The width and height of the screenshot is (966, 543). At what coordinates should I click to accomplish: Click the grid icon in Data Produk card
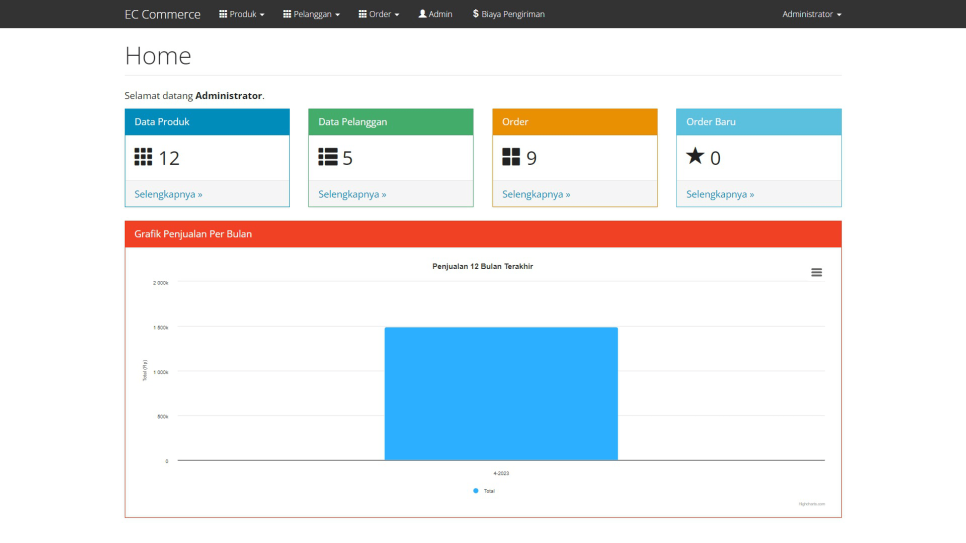pos(143,157)
